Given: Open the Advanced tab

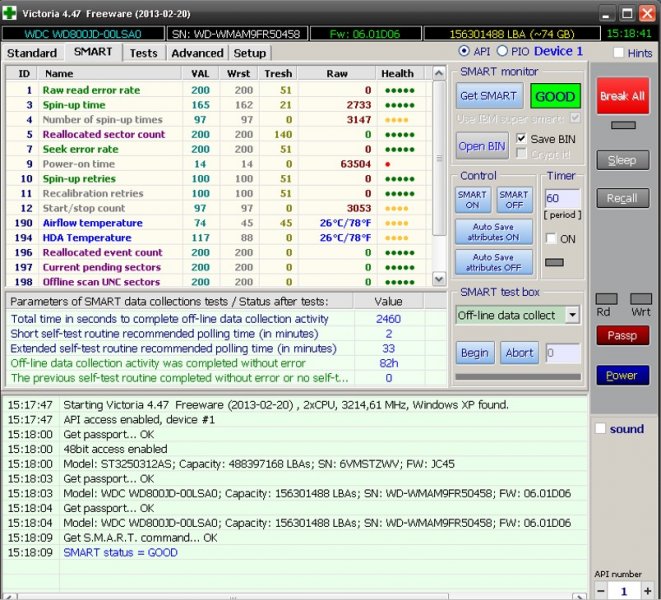Looking at the screenshot, I should [197, 53].
